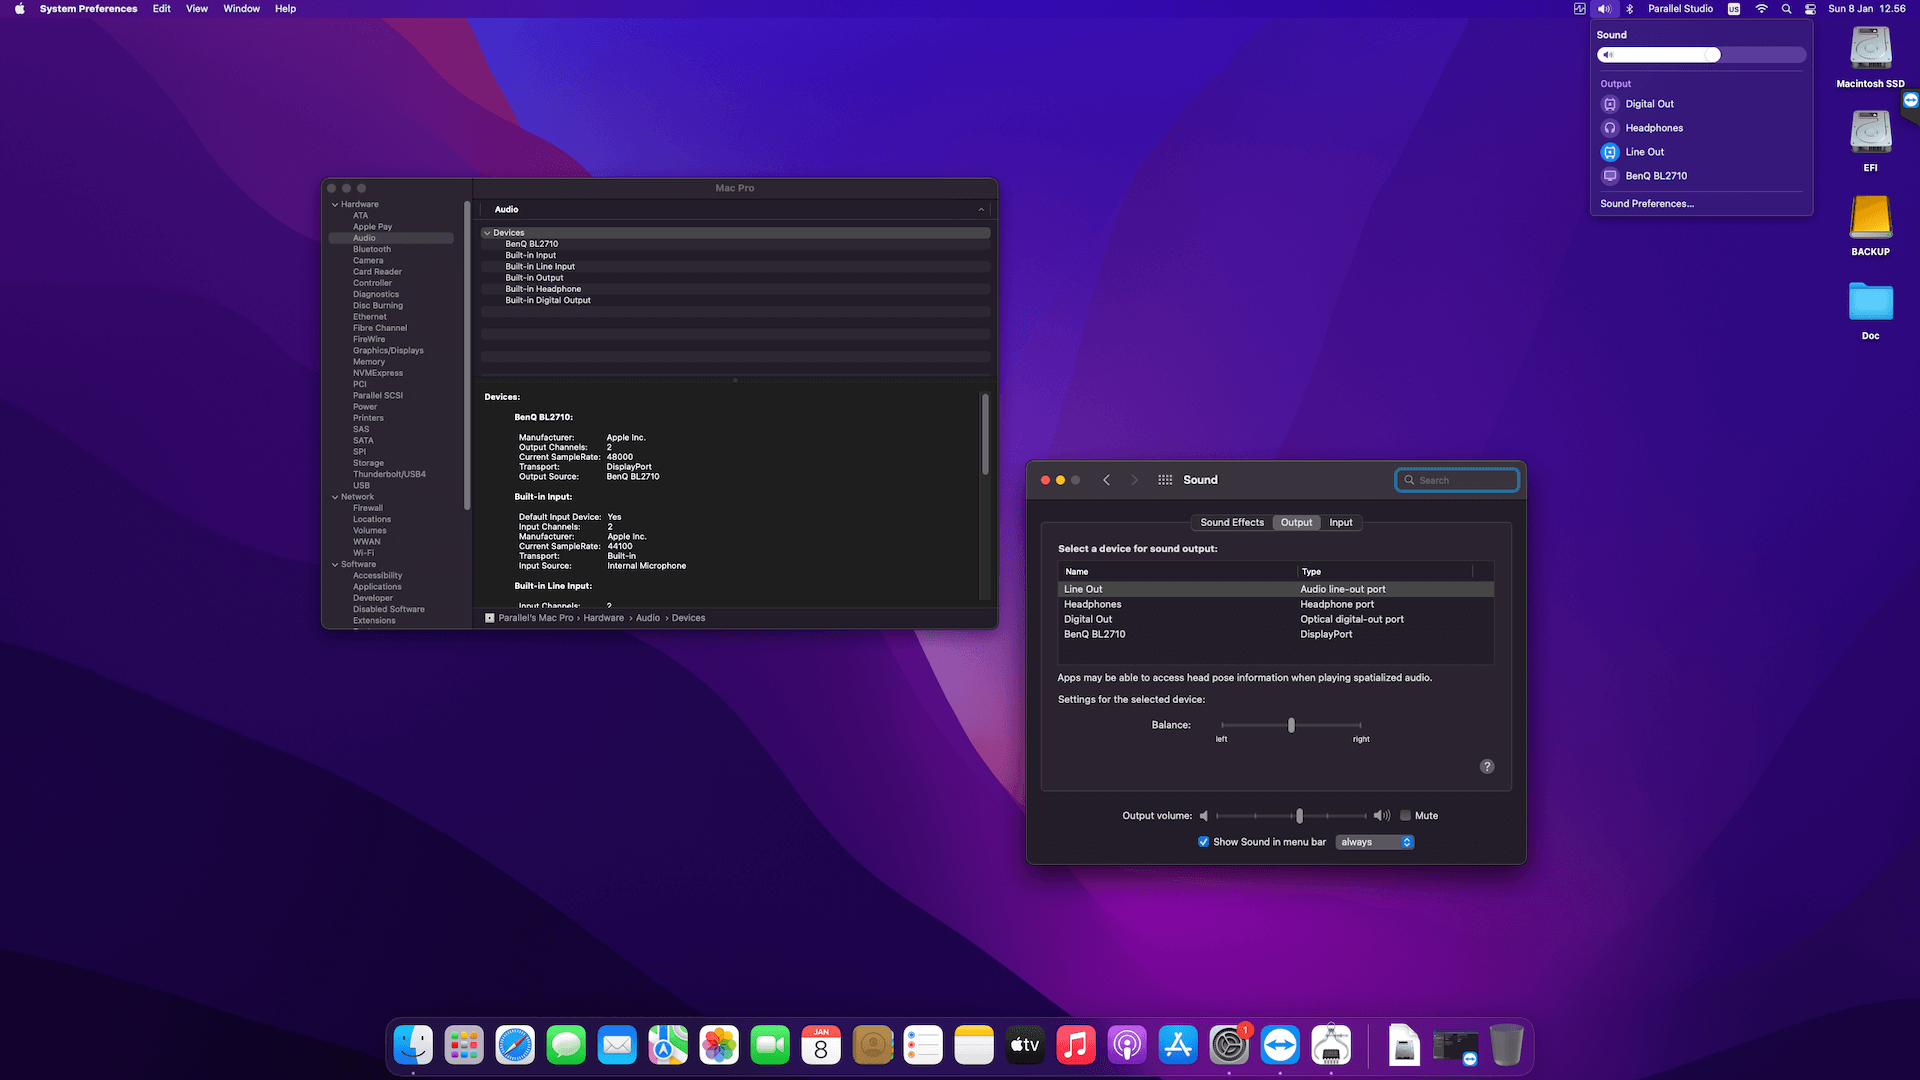Image resolution: width=1920 pixels, height=1080 pixels.
Task: Open the 'always' menu bar dropdown
Action: coord(1375,842)
